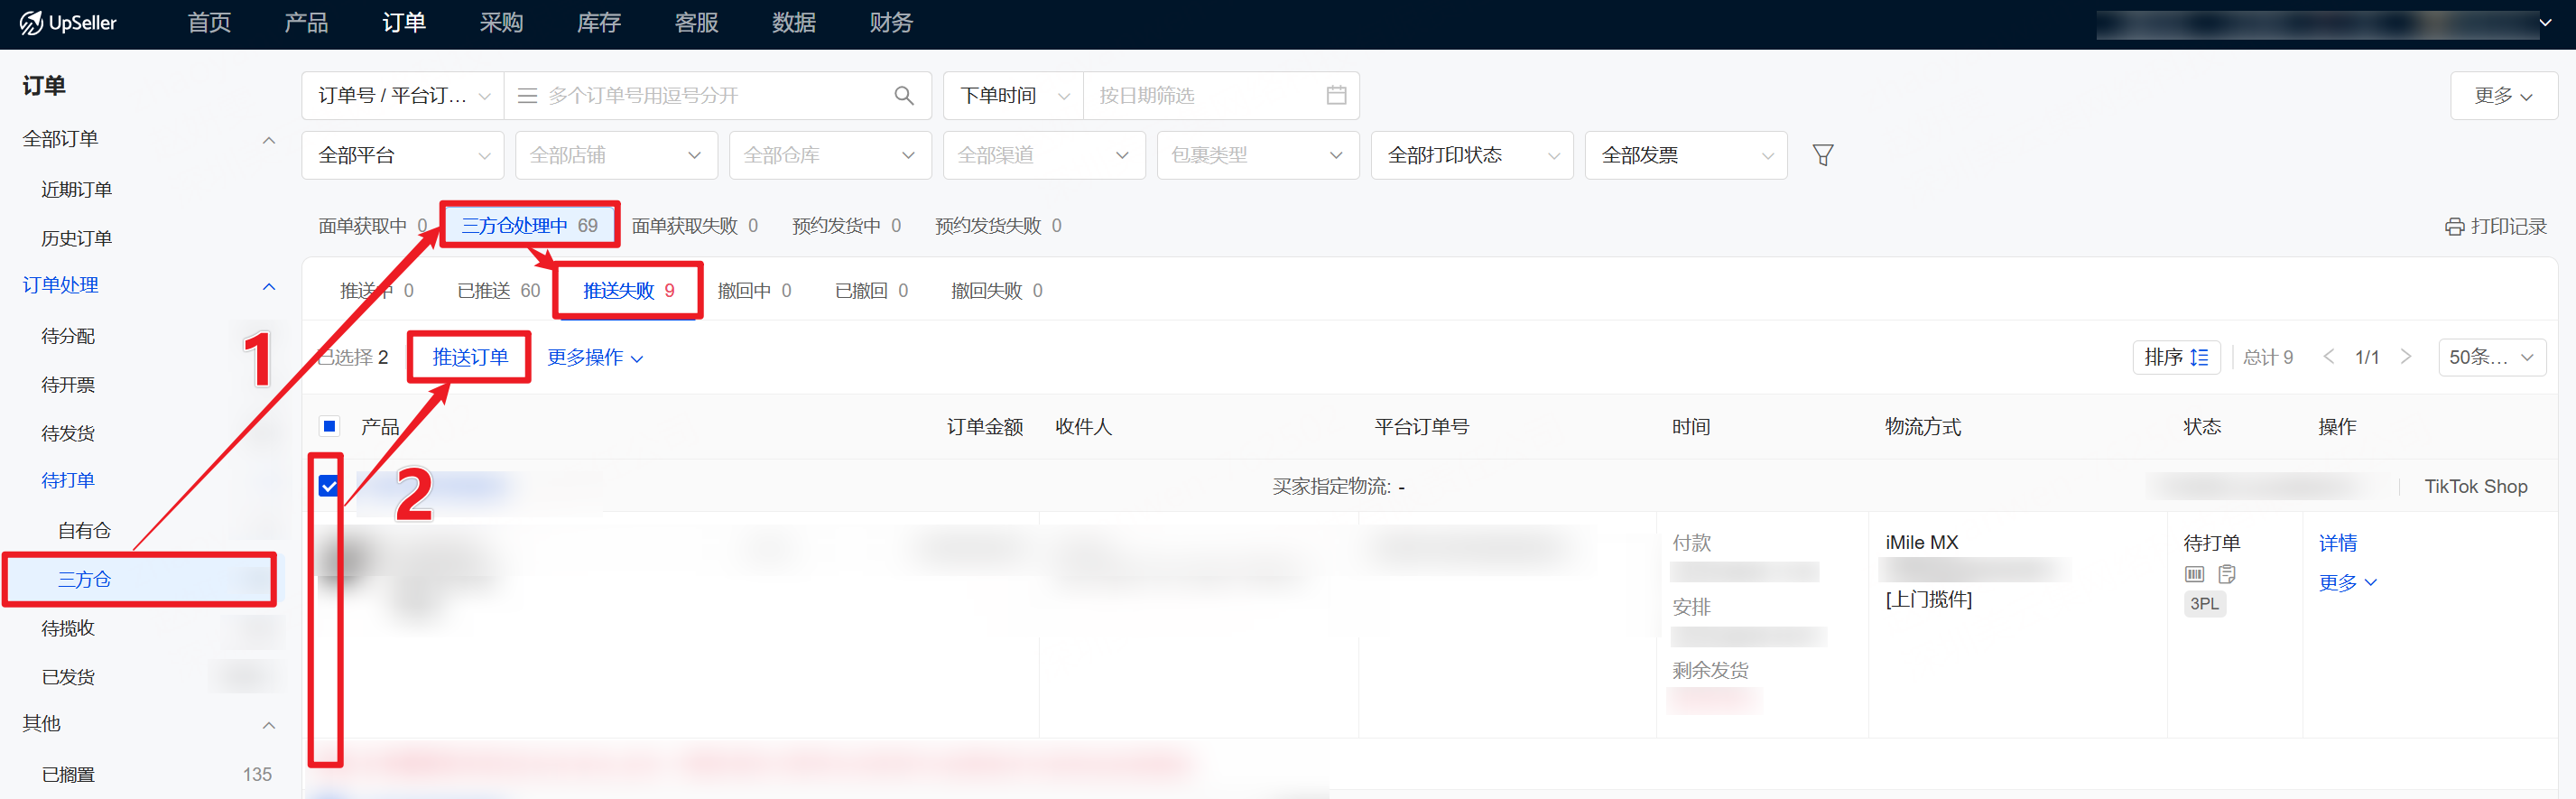Open the 打印记录 printer icon link
The image size is (2576, 799).
tap(2495, 227)
